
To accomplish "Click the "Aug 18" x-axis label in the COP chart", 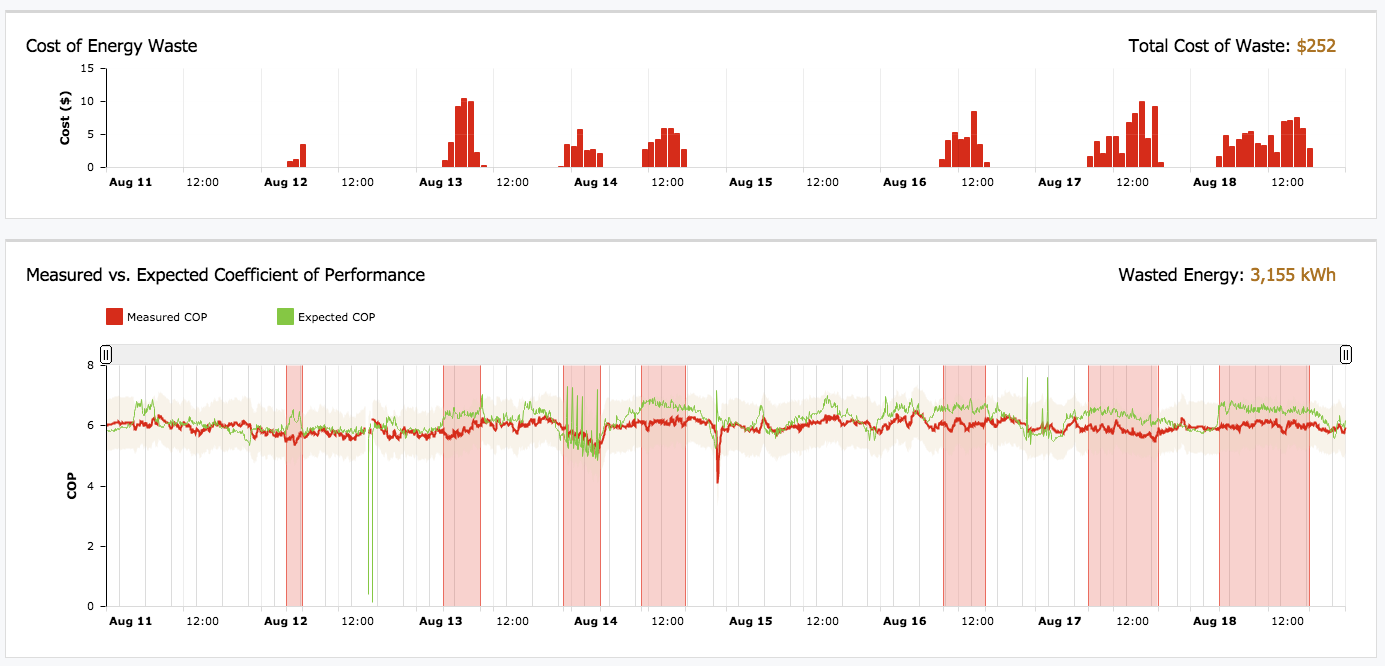I will (1215, 621).
